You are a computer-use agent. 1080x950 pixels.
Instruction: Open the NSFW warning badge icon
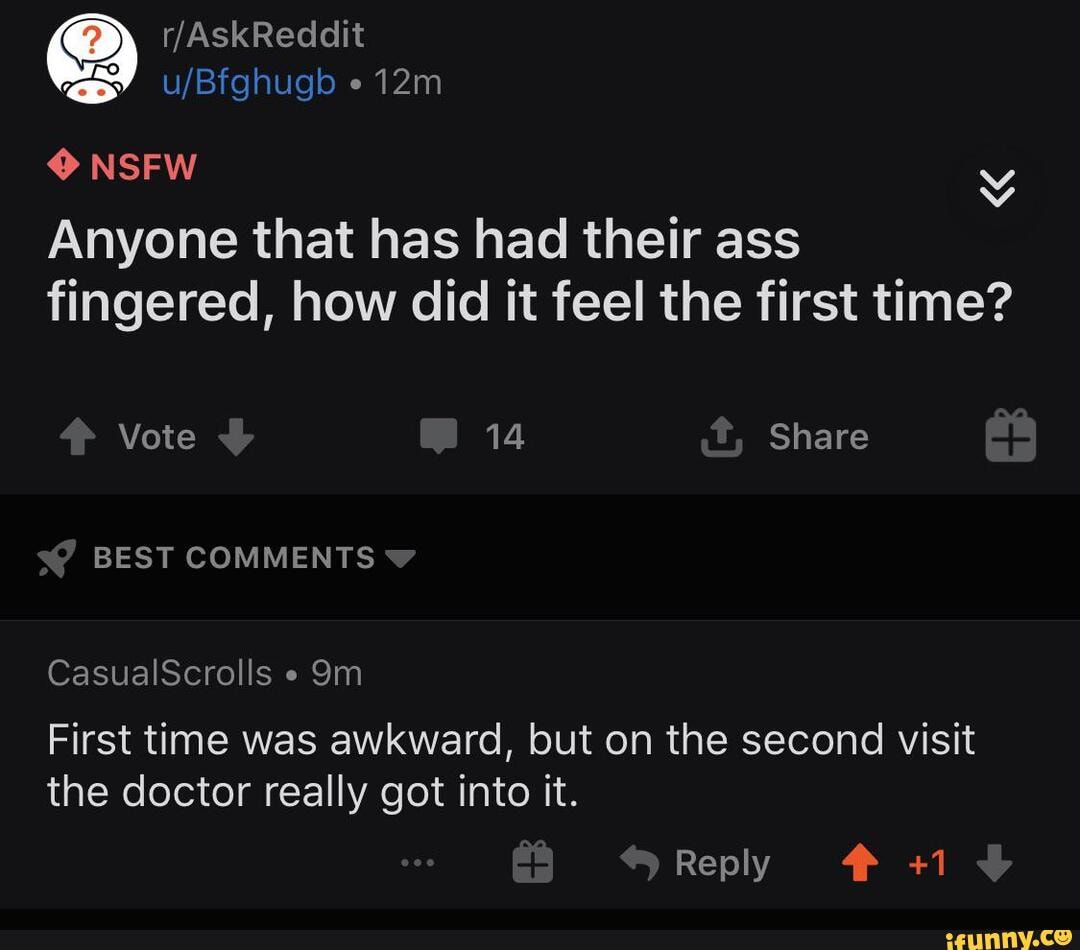[62, 165]
